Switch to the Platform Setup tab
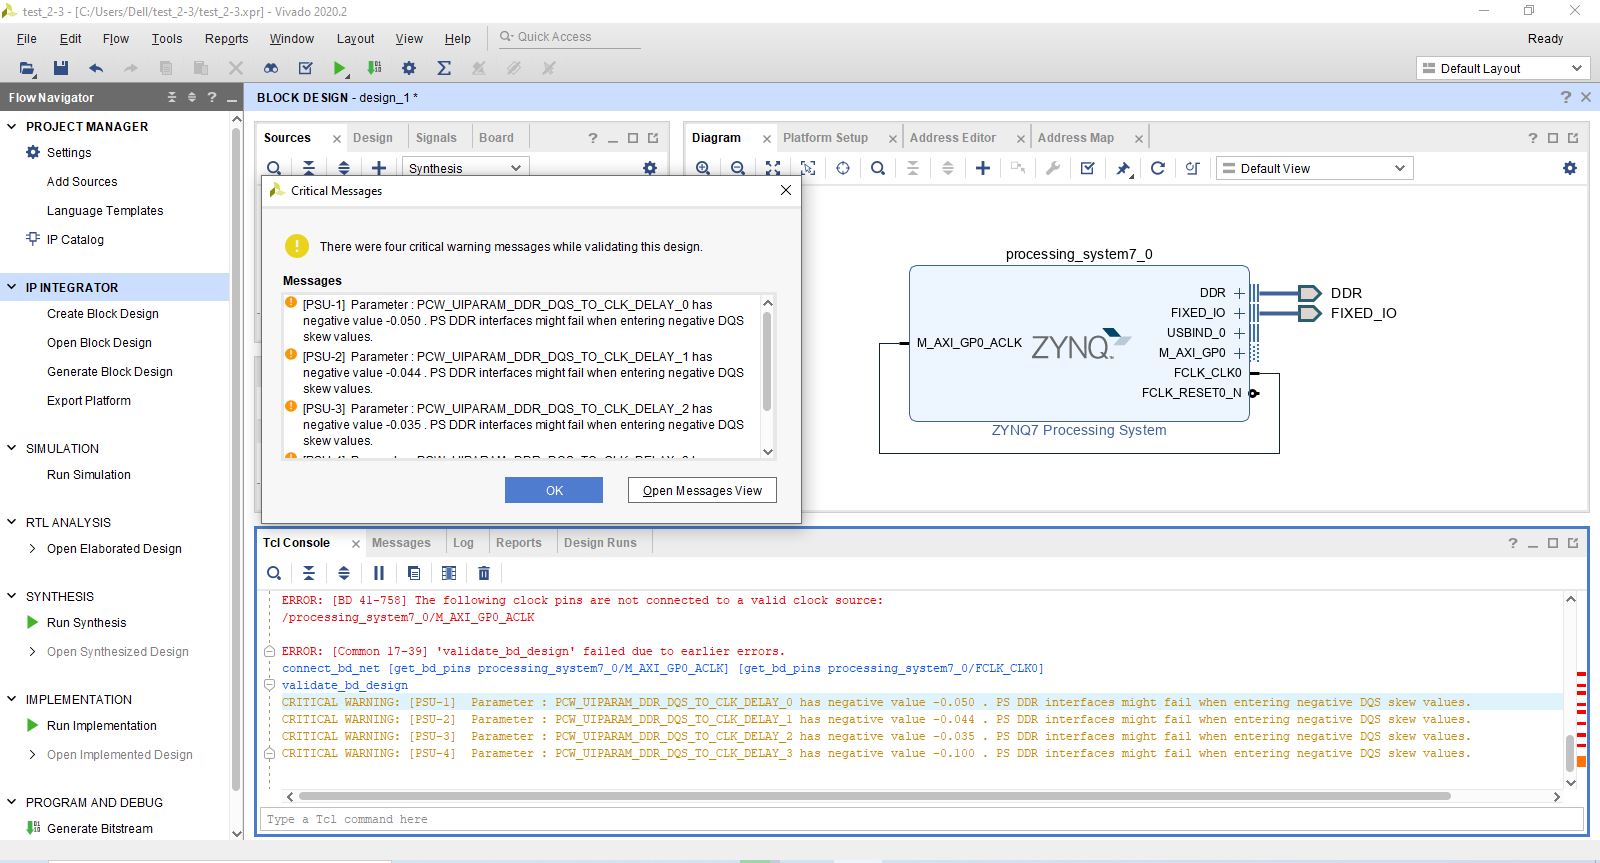Image resolution: width=1600 pixels, height=863 pixels. point(825,138)
